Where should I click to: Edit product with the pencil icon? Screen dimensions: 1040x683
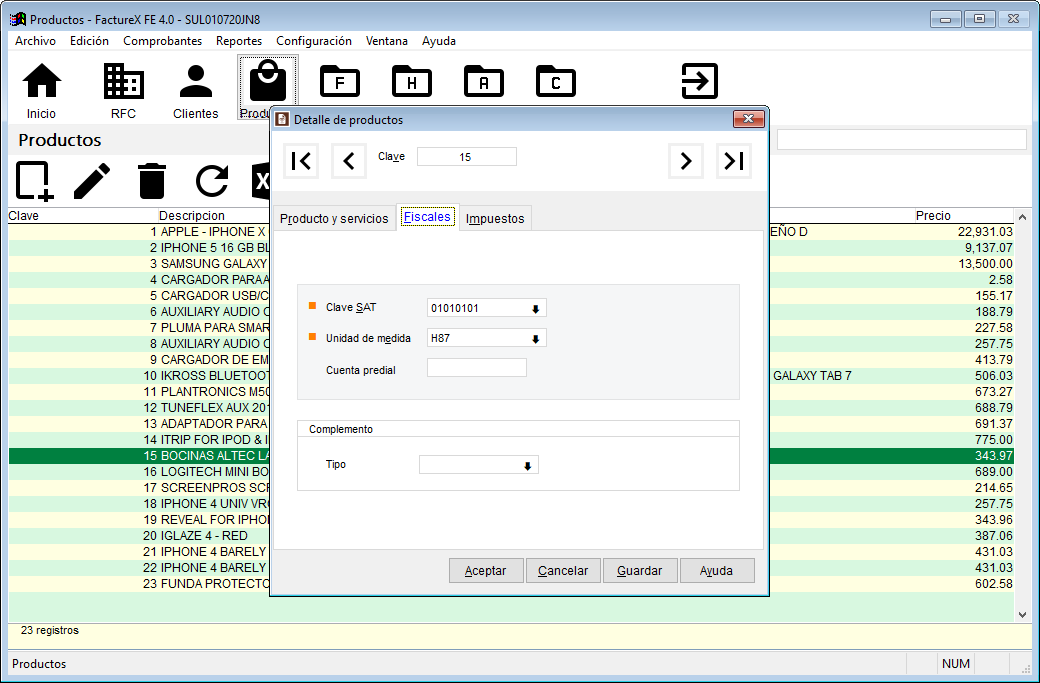coord(92,180)
